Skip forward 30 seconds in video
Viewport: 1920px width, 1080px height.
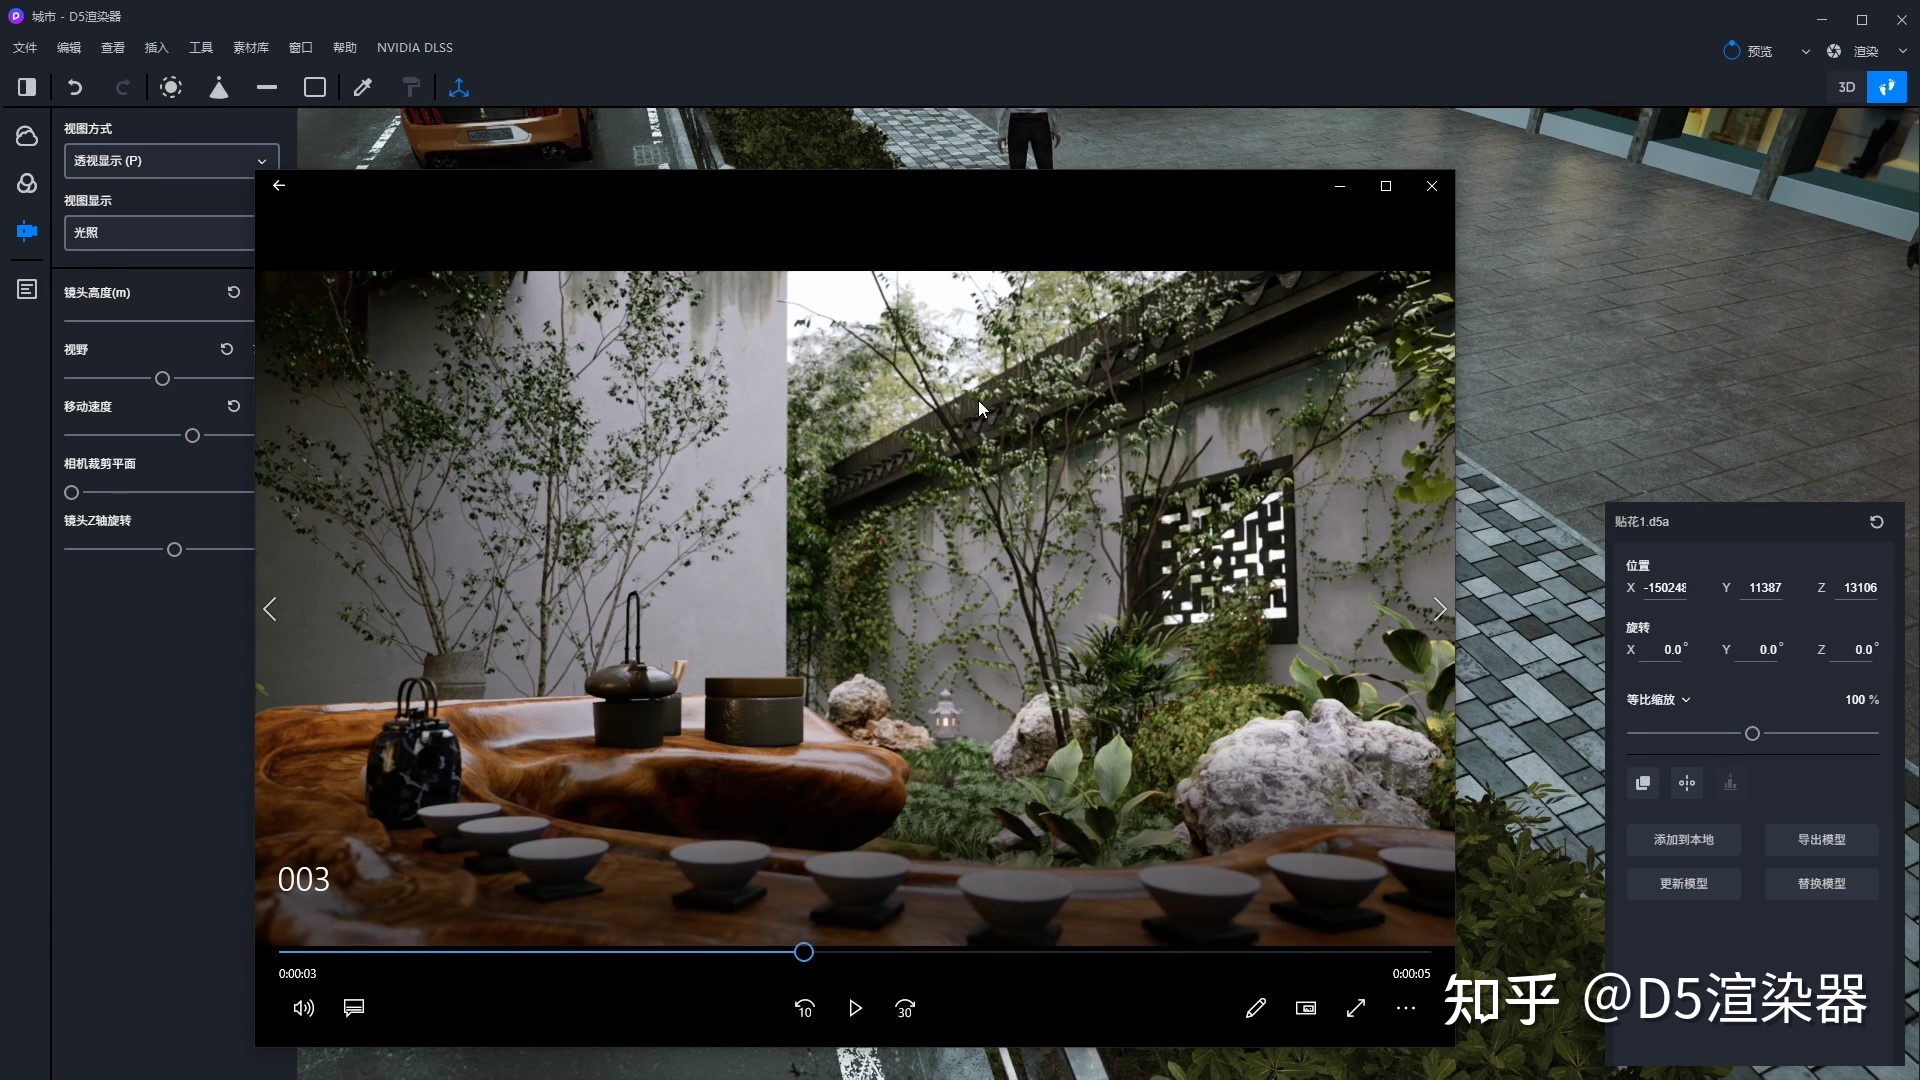(905, 1008)
